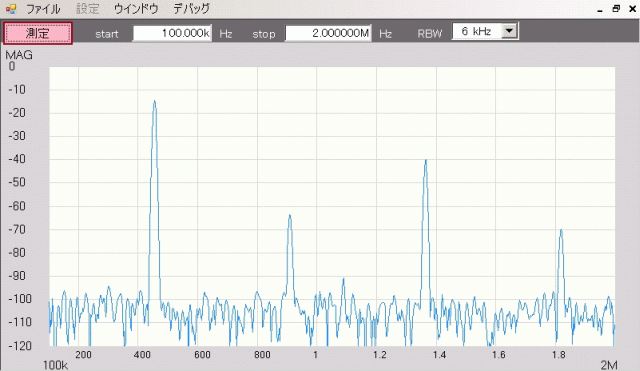
Task: Restore the window with the restore icon
Action: [x=616, y=9]
